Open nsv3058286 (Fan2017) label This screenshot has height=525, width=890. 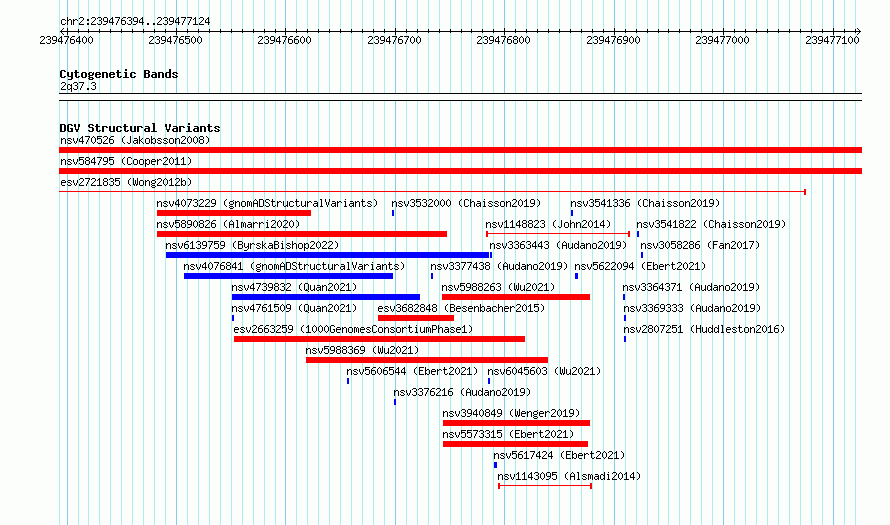point(700,245)
